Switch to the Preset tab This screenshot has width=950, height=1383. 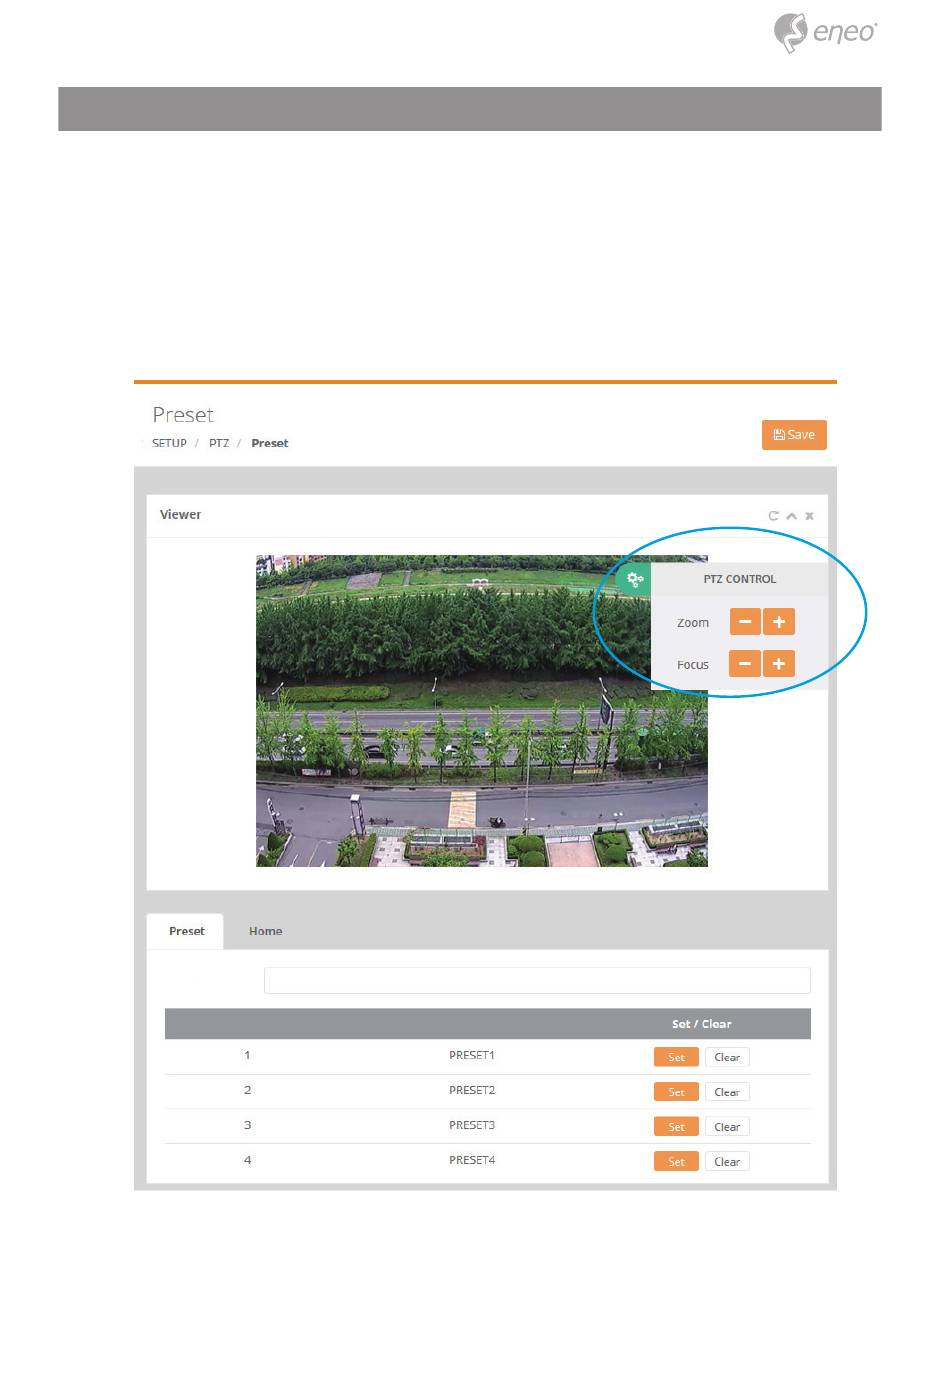pyautogui.click(x=186, y=931)
